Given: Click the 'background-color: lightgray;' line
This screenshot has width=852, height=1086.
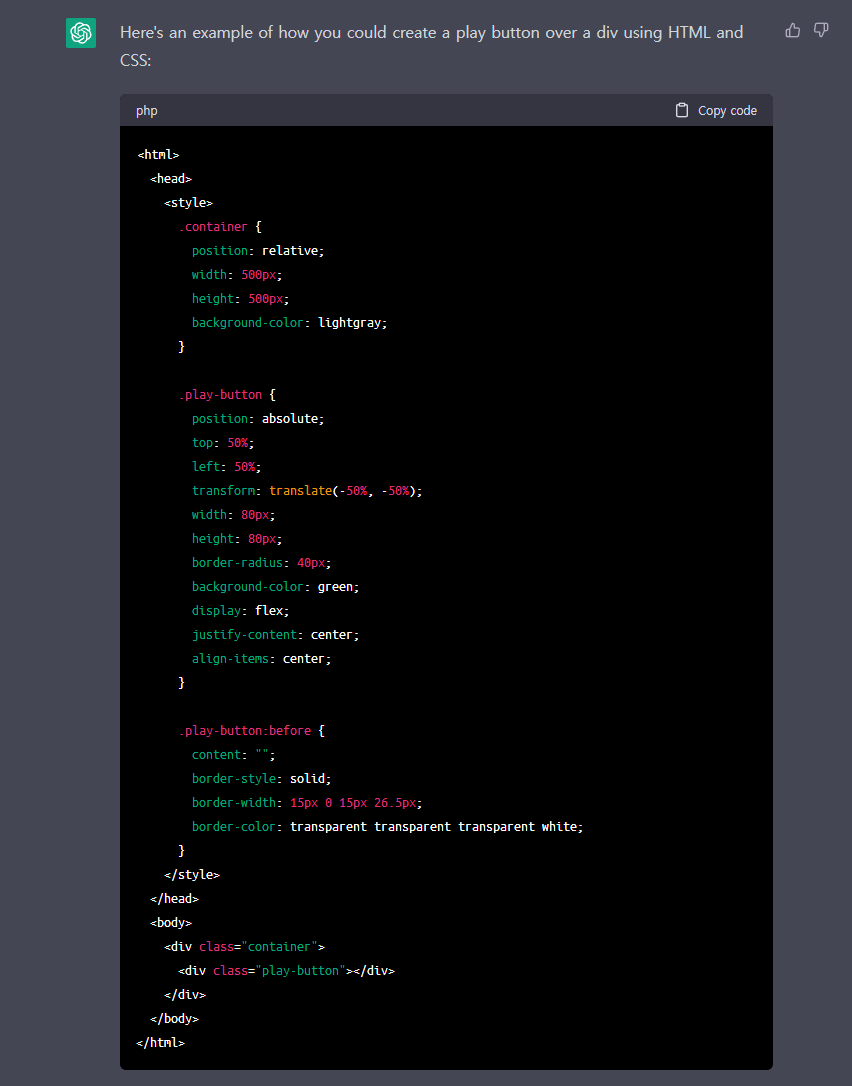Looking at the screenshot, I should click(290, 323).
